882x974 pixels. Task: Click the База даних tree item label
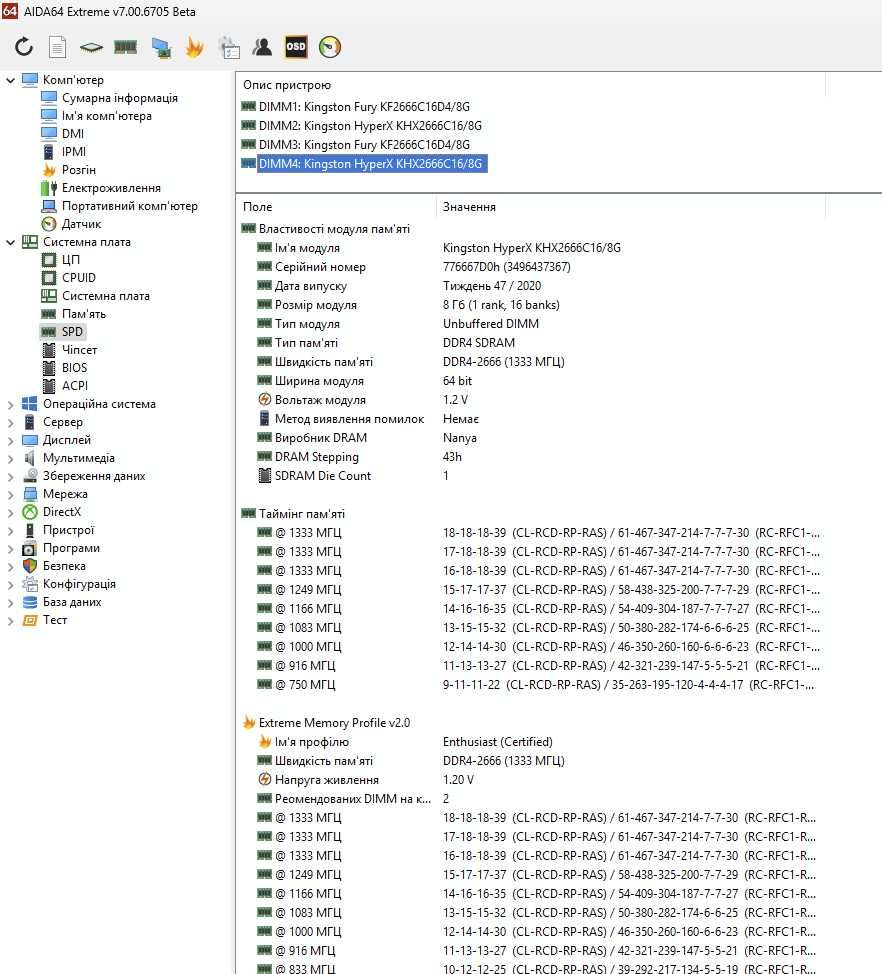pos(71,602)
